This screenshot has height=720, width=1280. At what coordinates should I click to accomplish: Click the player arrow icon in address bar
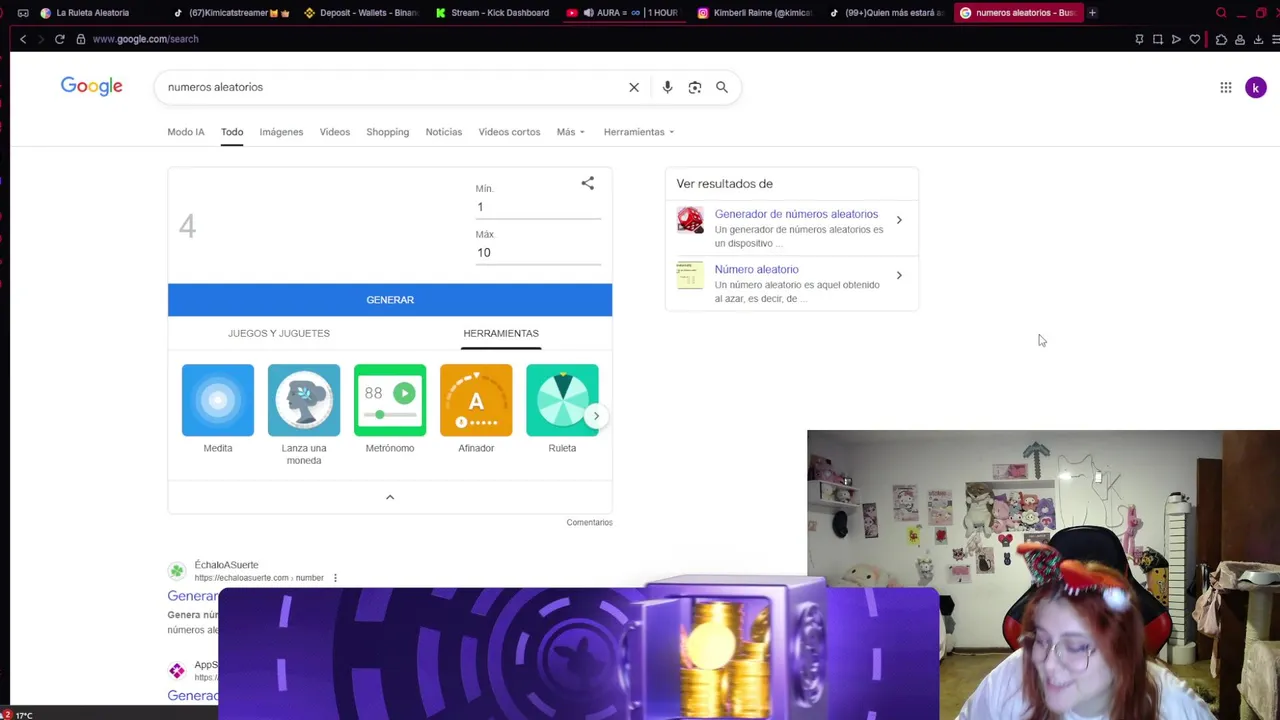pyautogui.click(x=1176, y=39)
